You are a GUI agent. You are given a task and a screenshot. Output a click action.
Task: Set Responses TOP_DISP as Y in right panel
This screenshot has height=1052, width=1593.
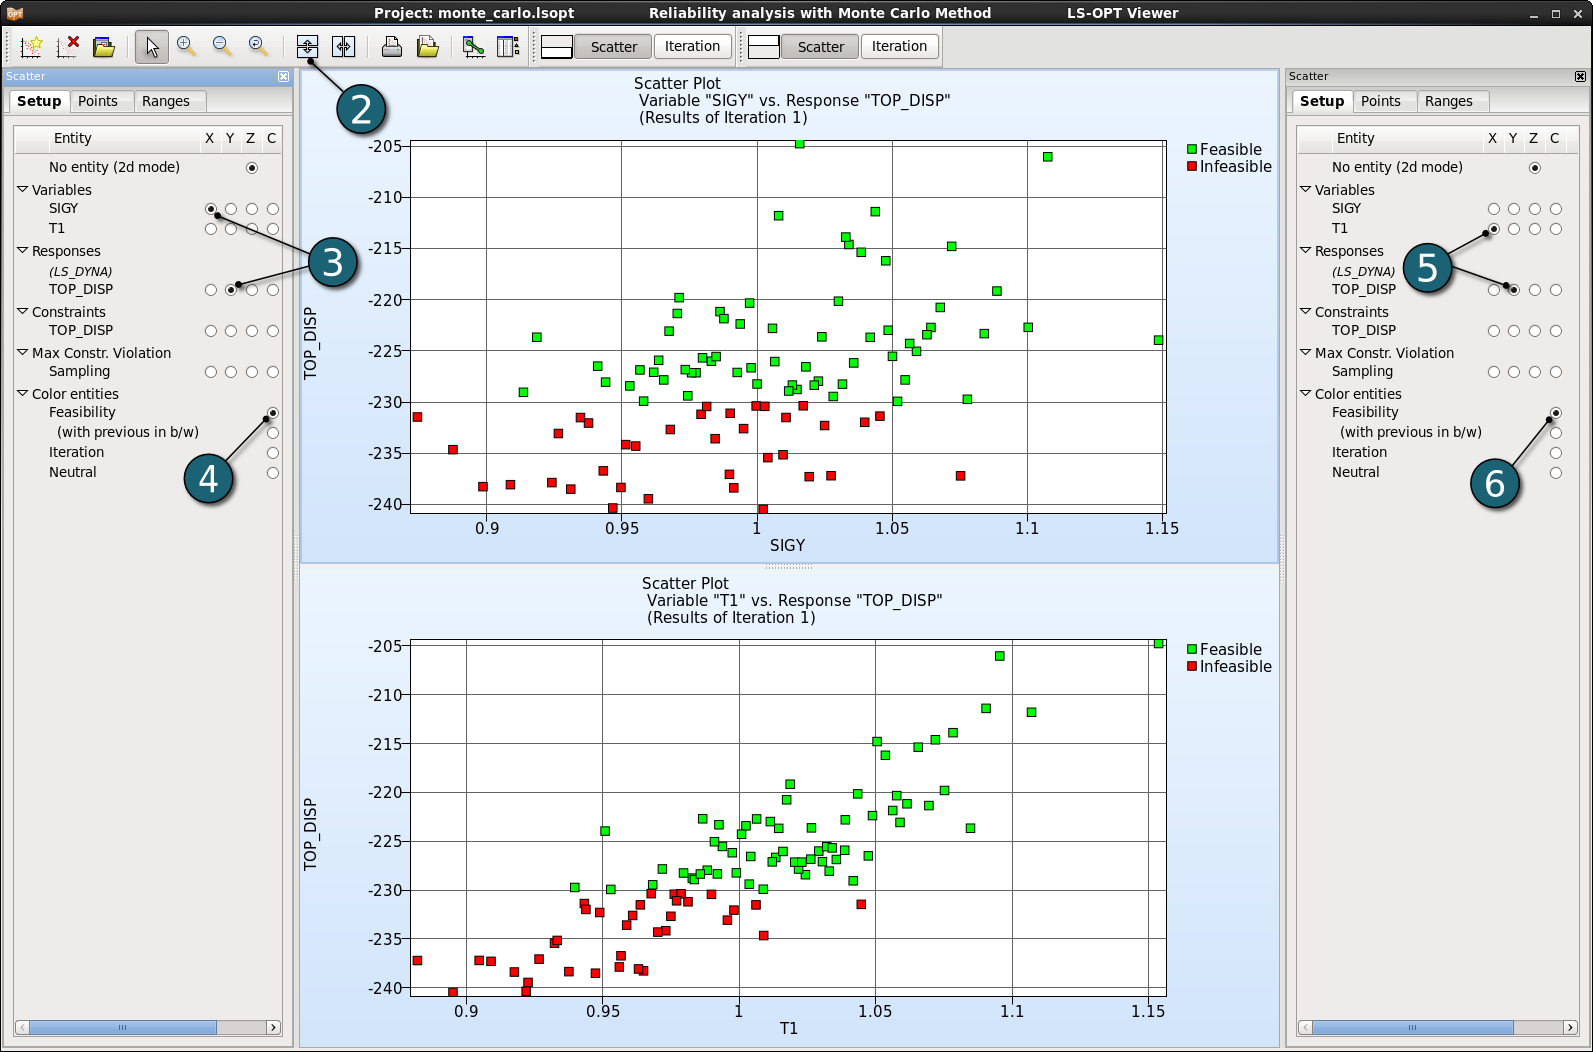point(1514,290)
